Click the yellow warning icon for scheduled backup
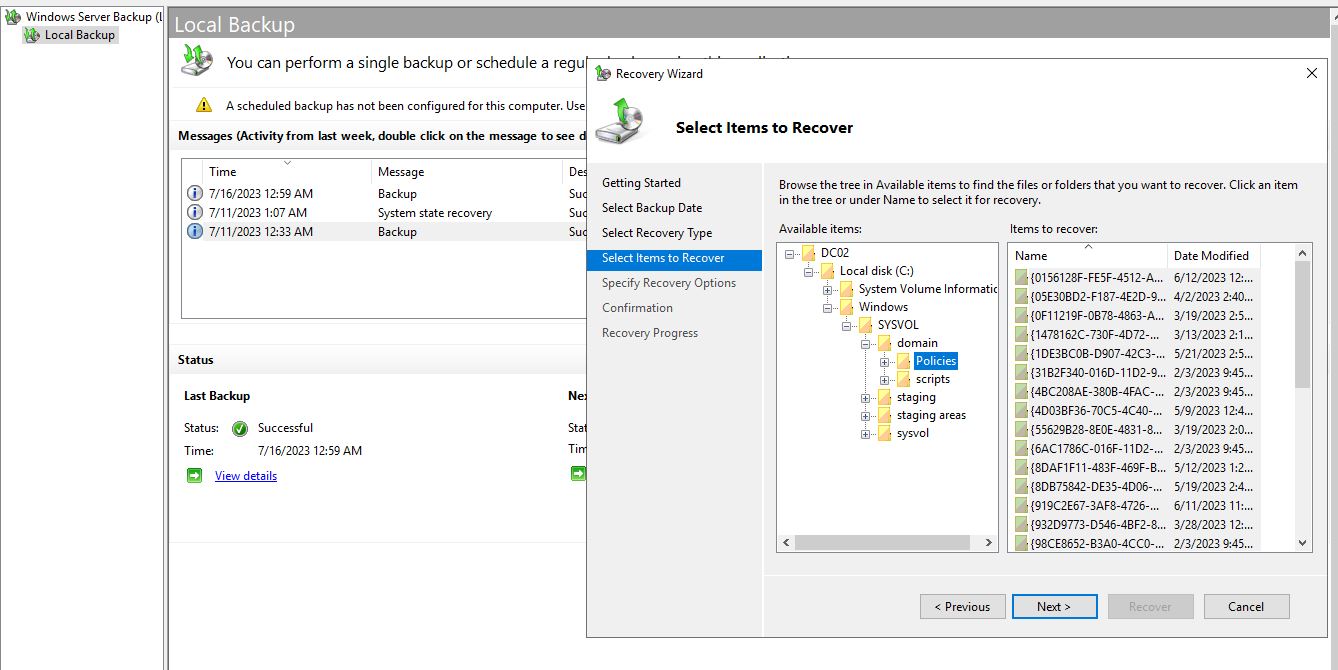The height and width of the screenshot is (670, 1338). [204, 105]
